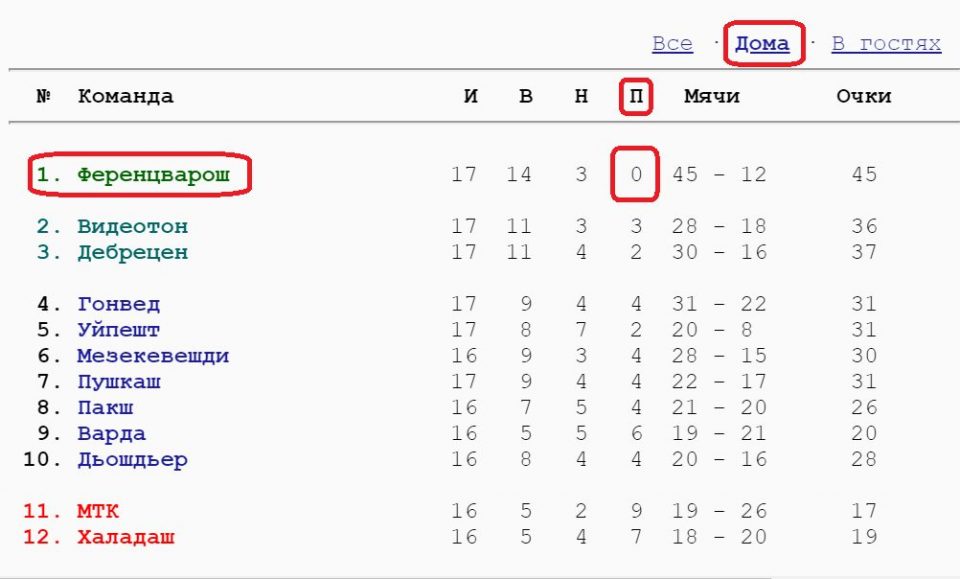Select the Дома tab
960x579 pixels.
tap(762, 44)
